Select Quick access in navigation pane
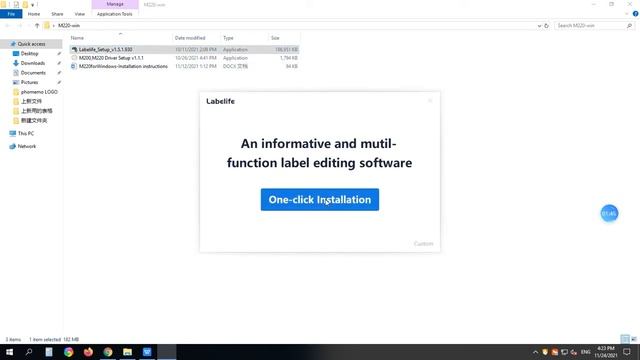Screen dimensions: 640x360 pos(31,44)
